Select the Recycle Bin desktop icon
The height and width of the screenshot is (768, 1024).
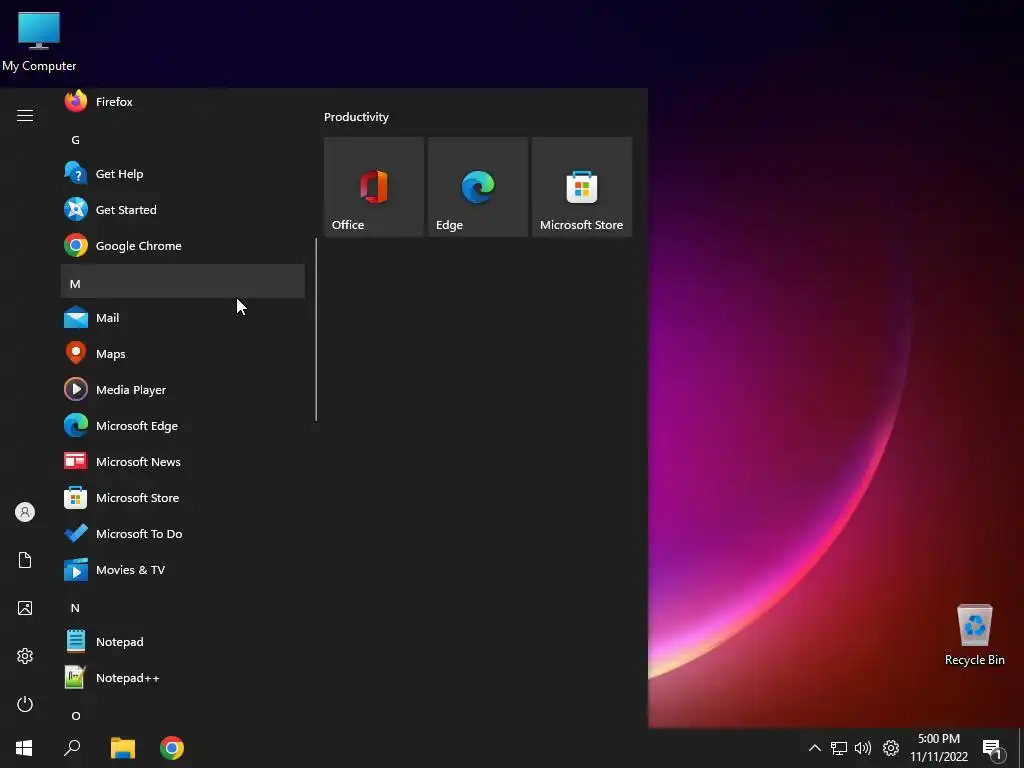974,635
